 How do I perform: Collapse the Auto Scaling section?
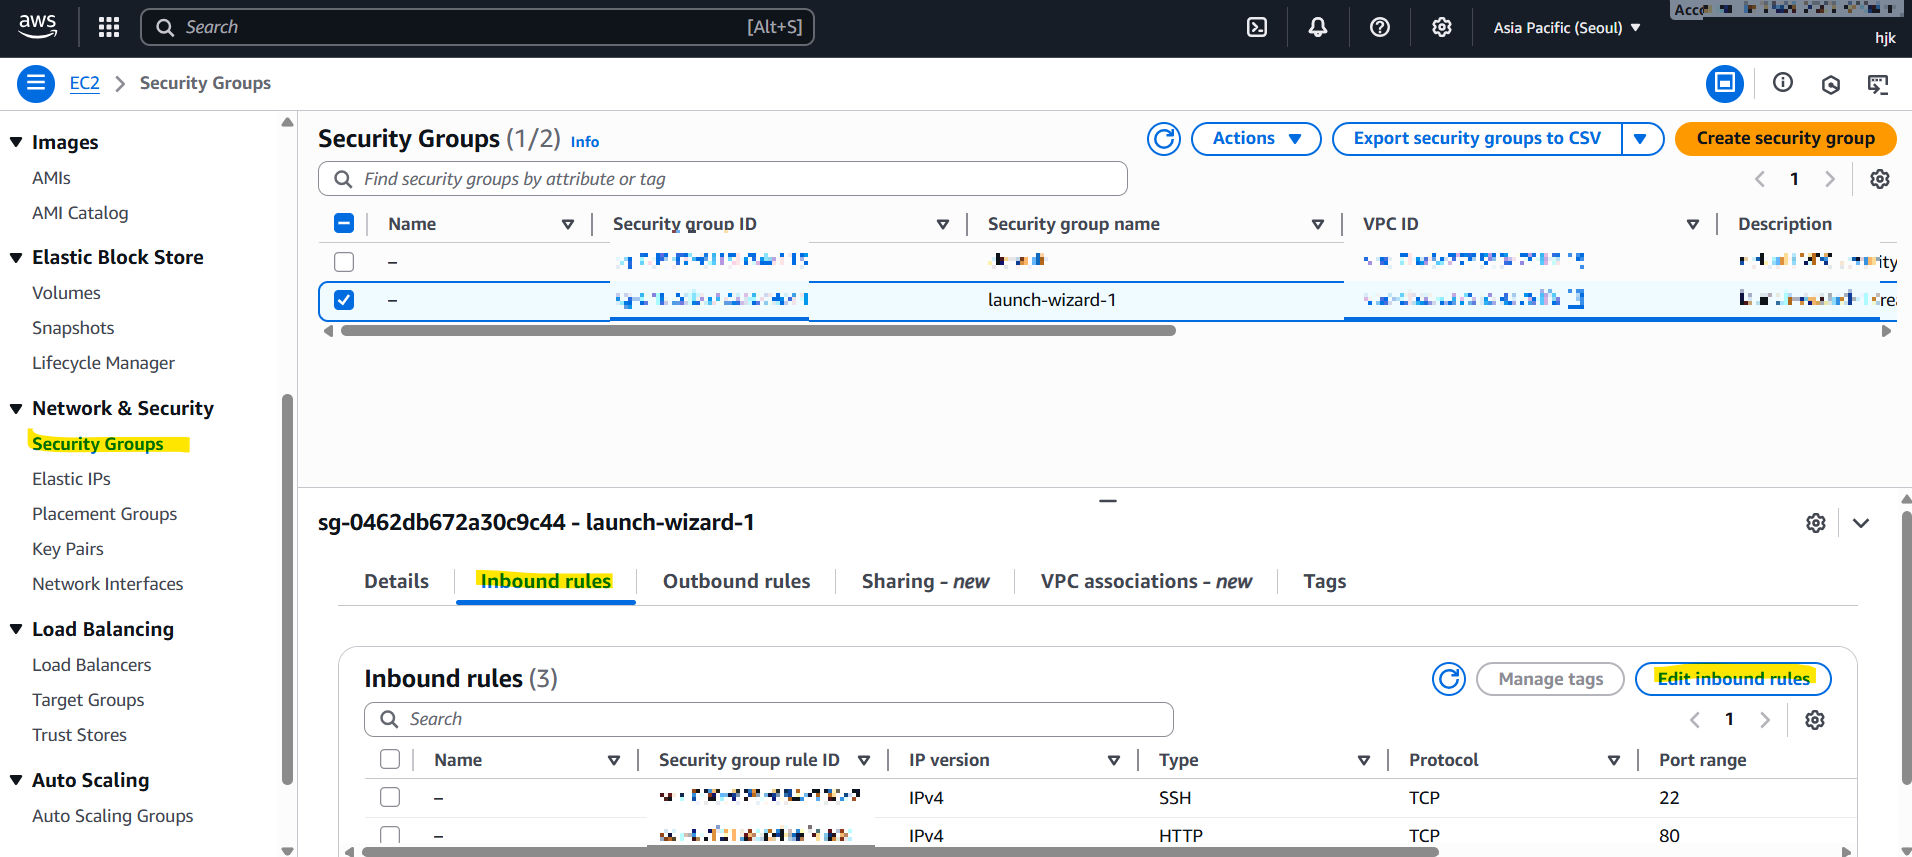(16, 780)
